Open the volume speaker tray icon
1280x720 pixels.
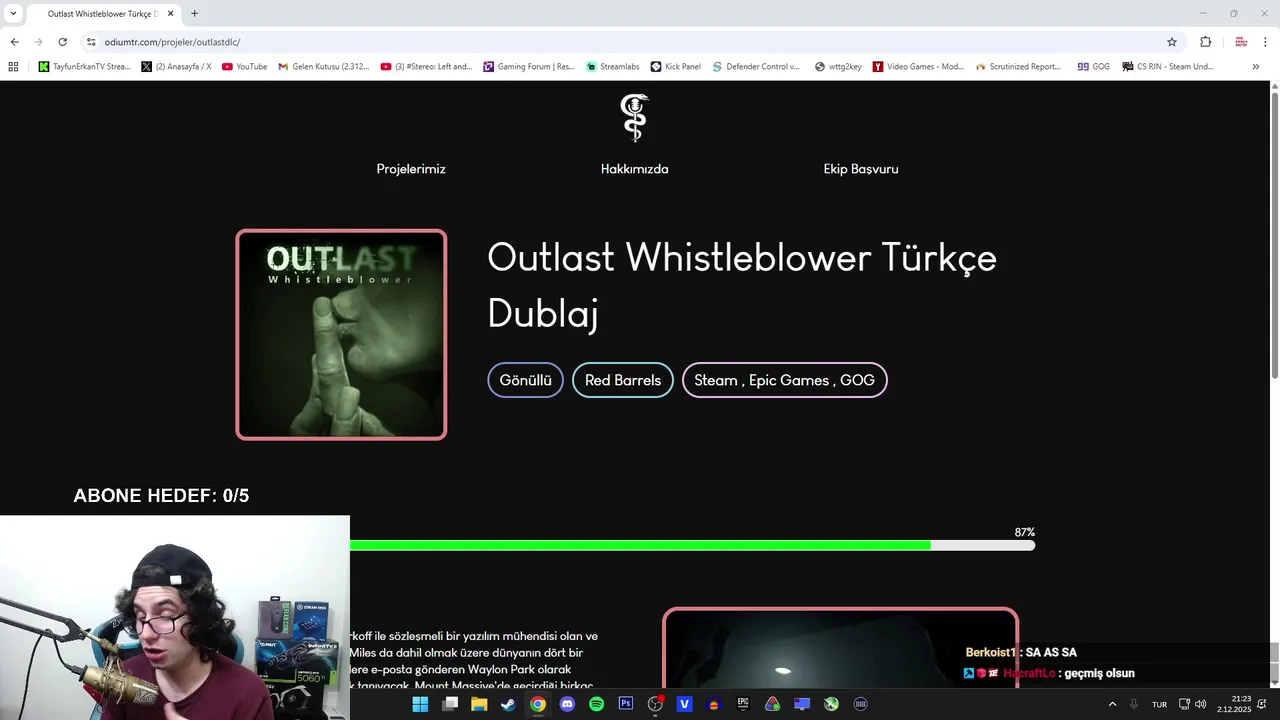[1200, 704]
